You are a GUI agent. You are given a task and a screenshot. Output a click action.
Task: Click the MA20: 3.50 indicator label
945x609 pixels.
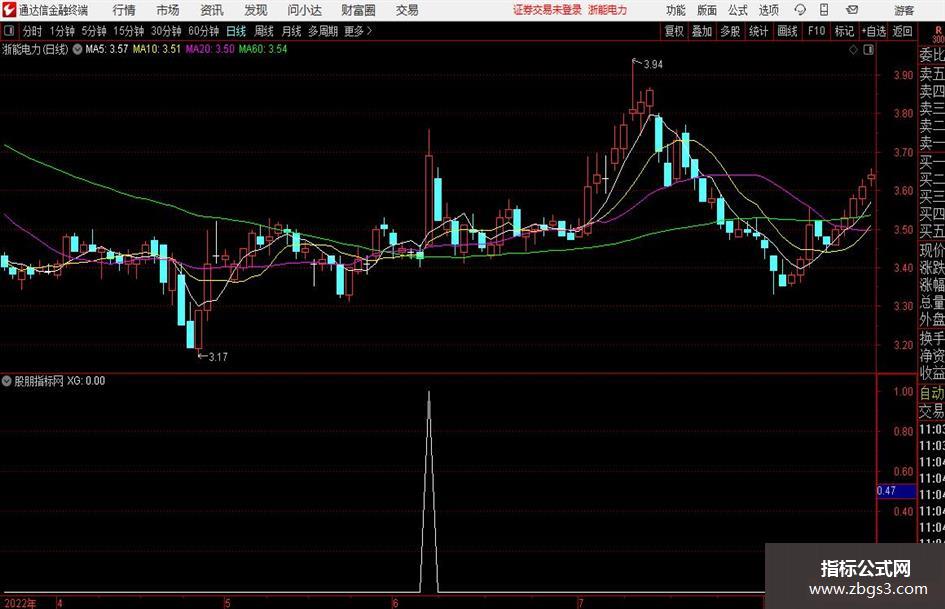pyautogui.click(x=210, y=49)
